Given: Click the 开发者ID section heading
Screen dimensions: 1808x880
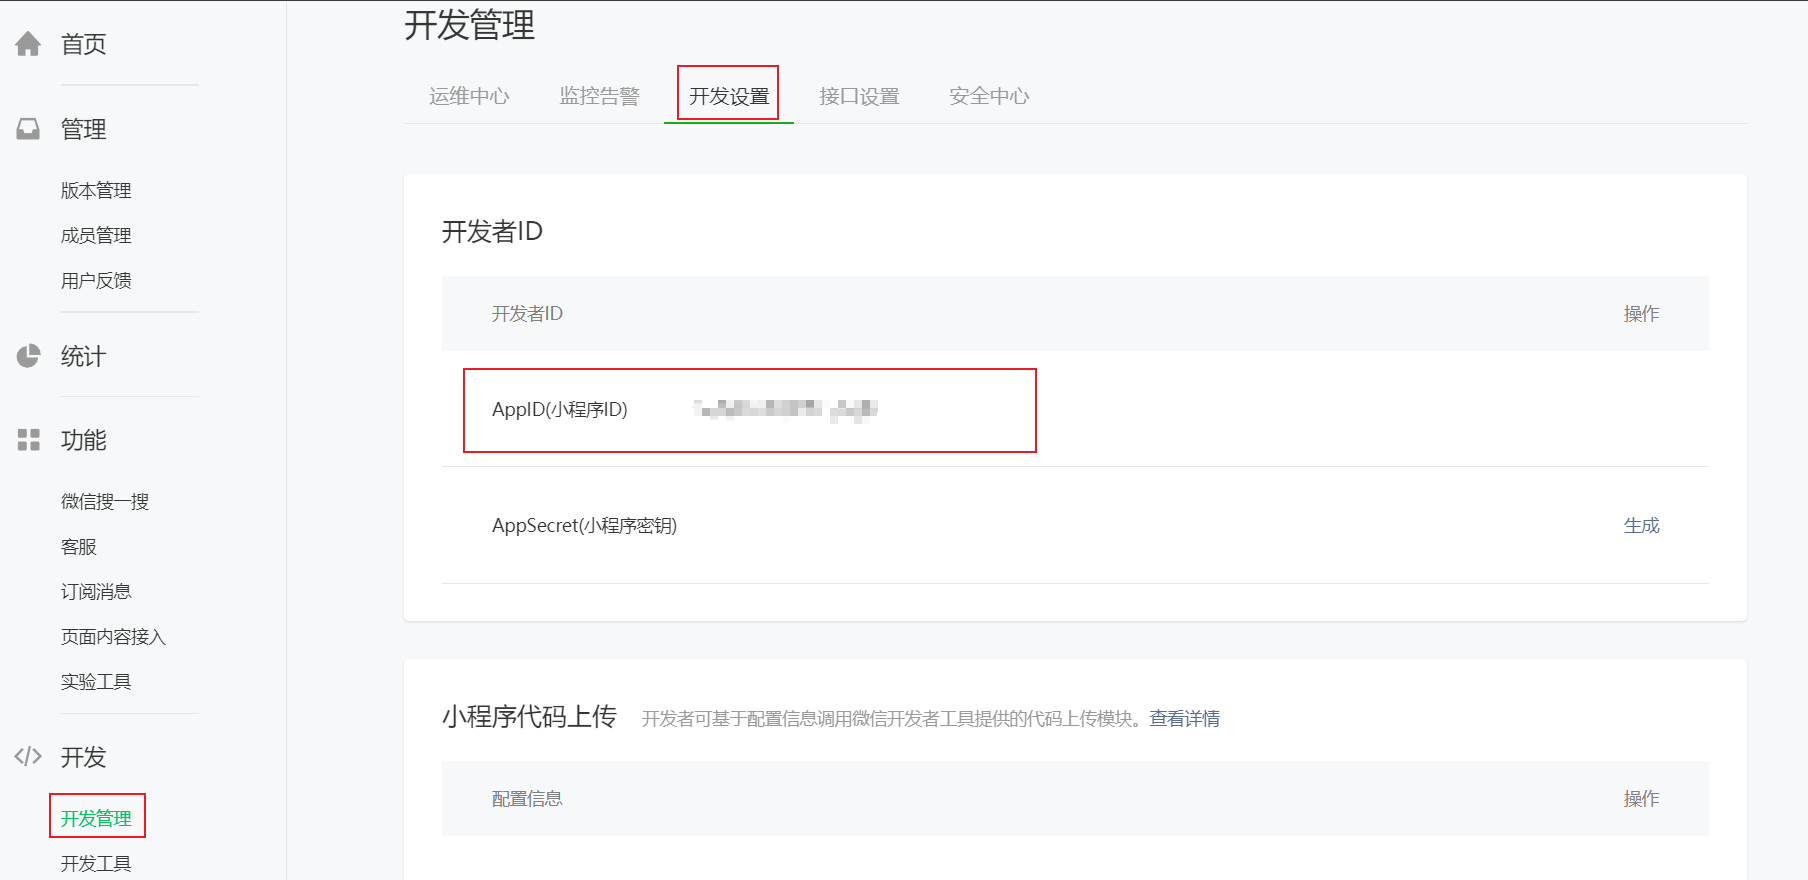Looking at the screenshot, I should point(492,231).
